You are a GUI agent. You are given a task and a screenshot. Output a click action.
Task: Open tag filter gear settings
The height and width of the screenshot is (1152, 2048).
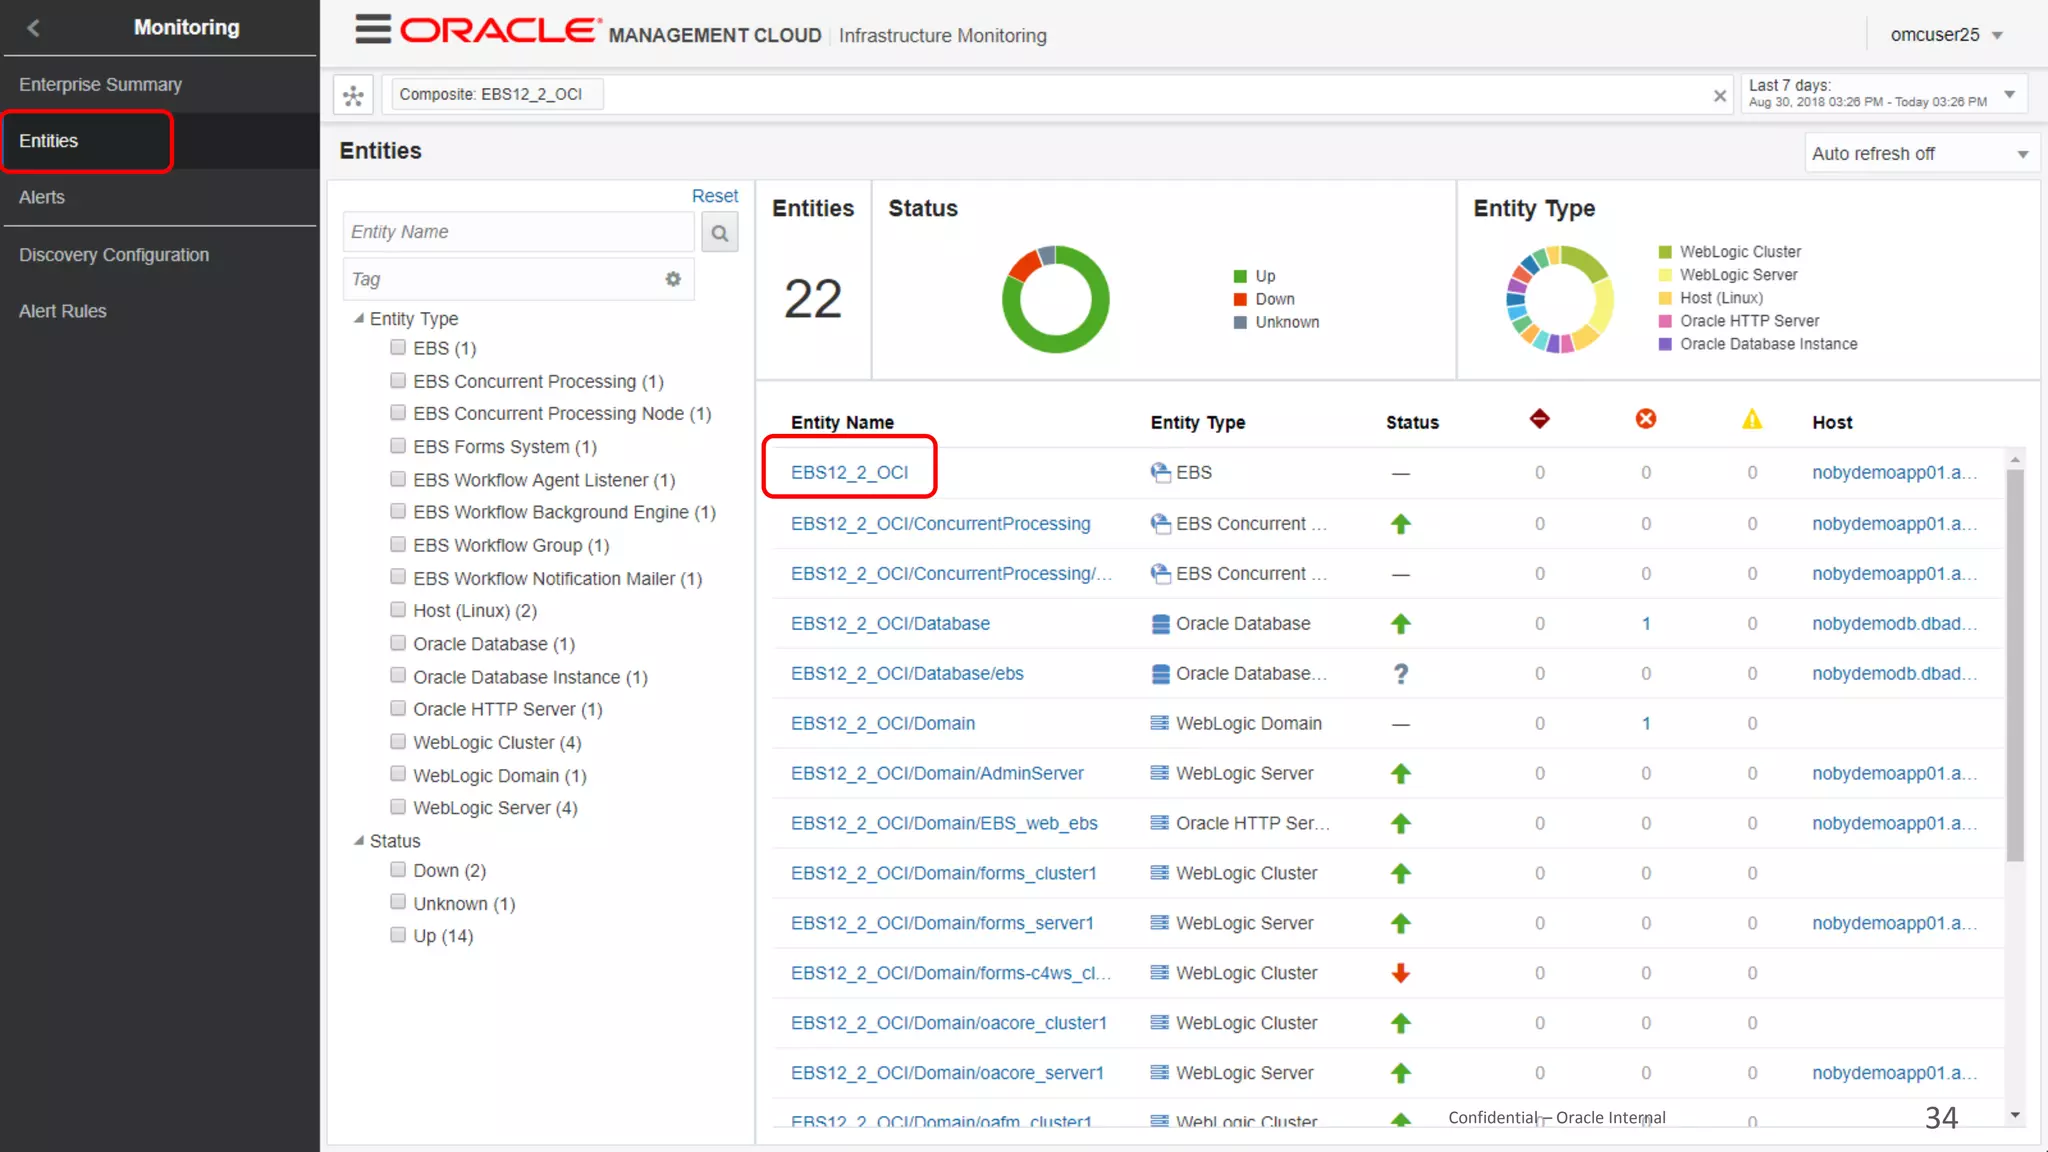coord(673,279)
